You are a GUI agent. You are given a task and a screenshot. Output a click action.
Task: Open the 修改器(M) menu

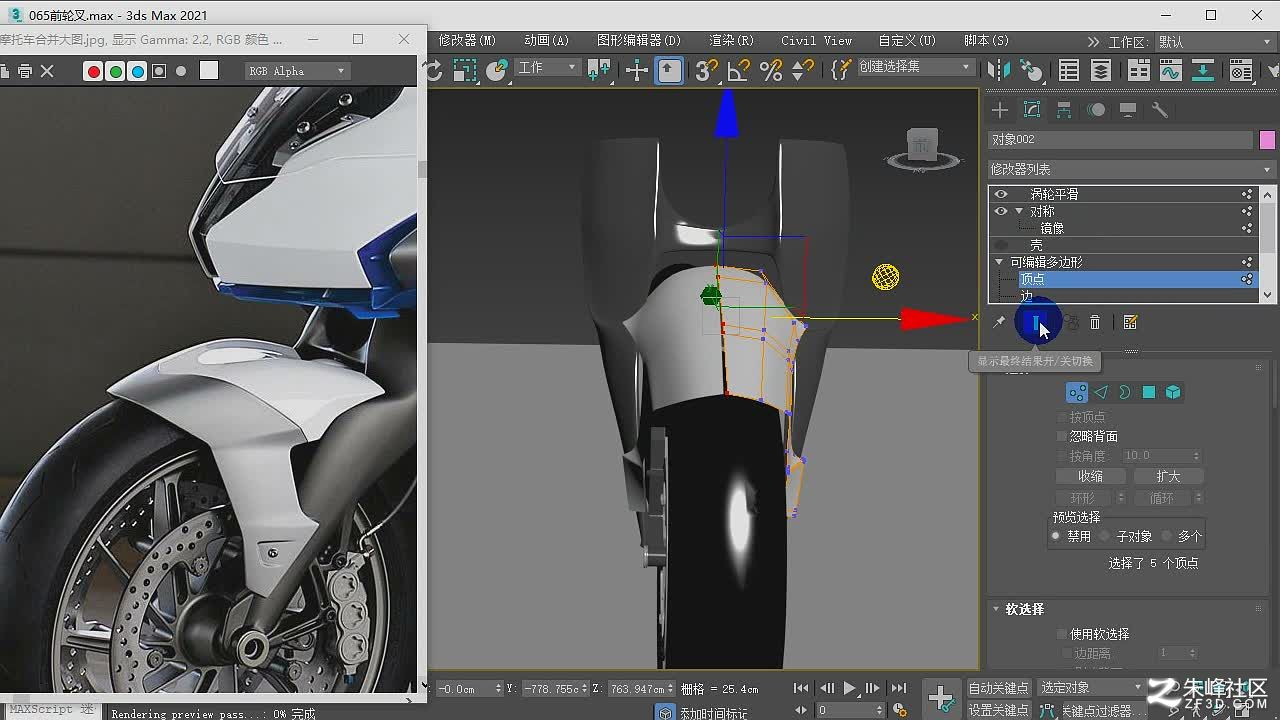(467, 41)
